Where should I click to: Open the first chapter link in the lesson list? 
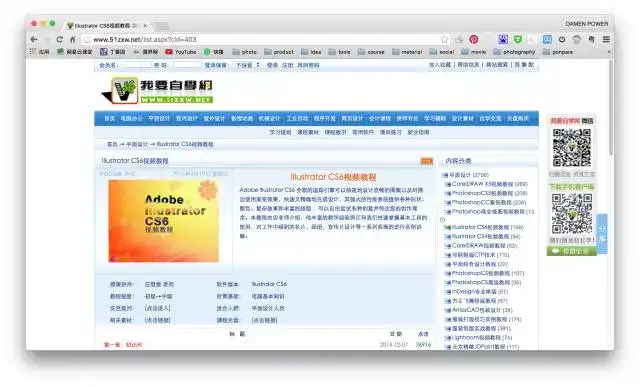[x=123, y=345]
